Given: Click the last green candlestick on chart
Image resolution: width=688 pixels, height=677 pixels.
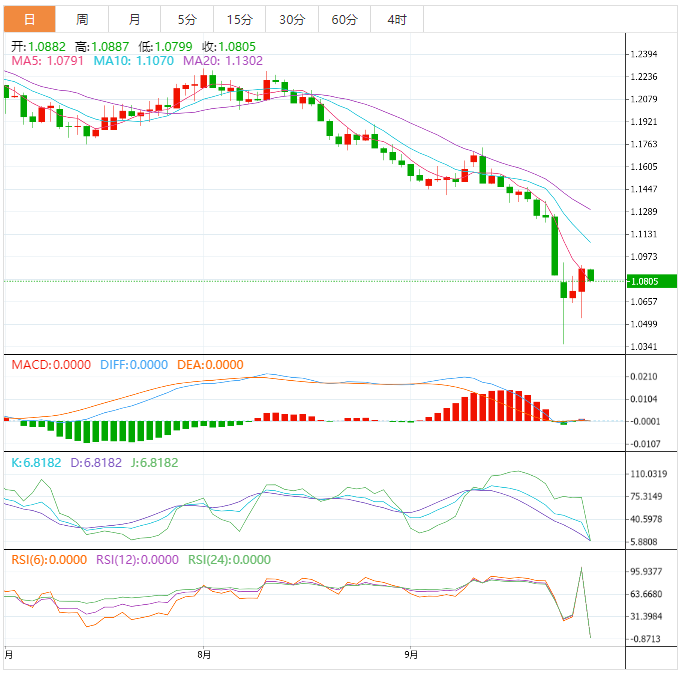Looking at the screenshot, I should [591, 275].
